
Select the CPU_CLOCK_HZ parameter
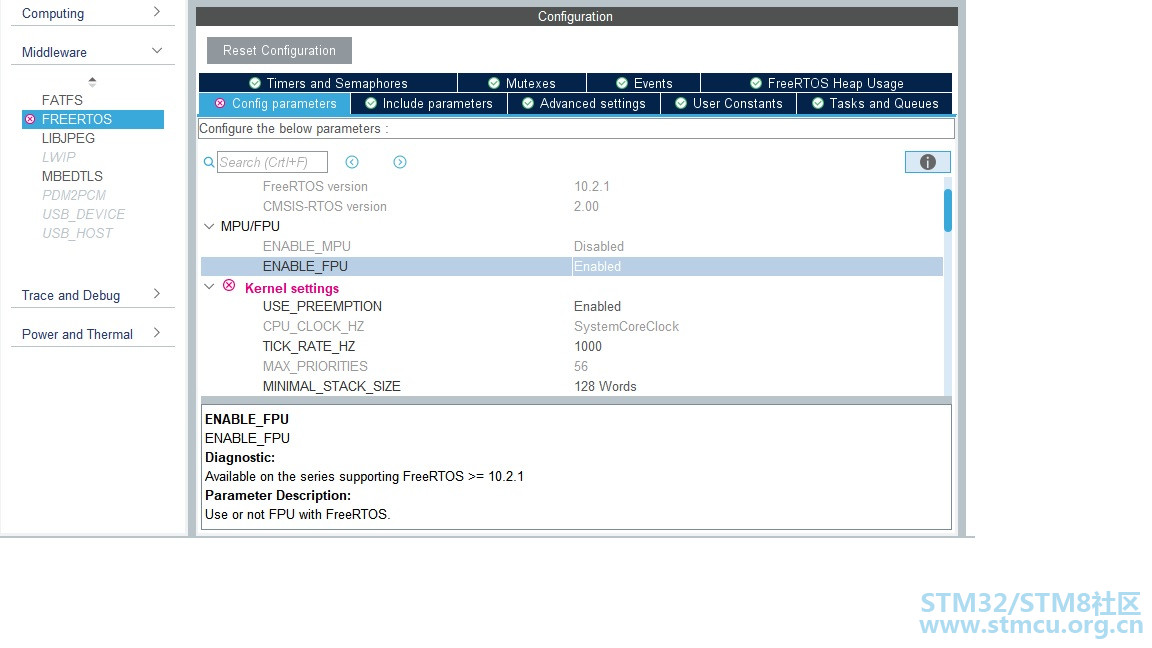pos(313,326)
